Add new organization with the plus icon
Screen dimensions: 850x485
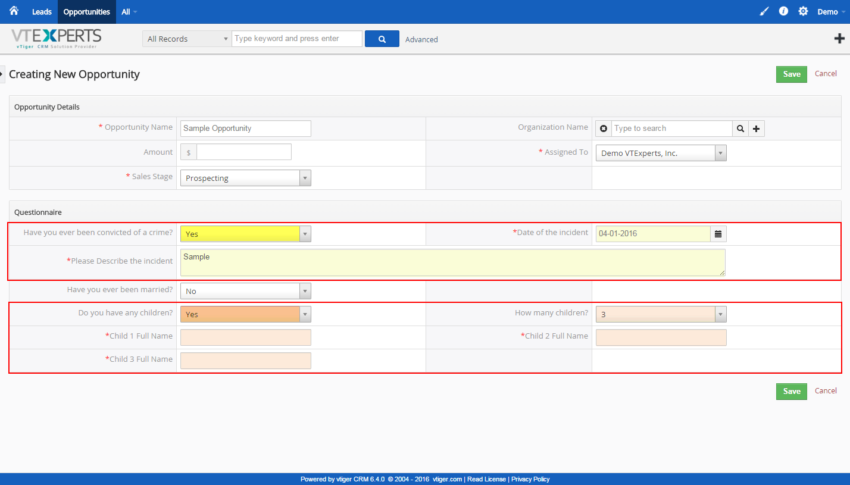tap(756, 128)
